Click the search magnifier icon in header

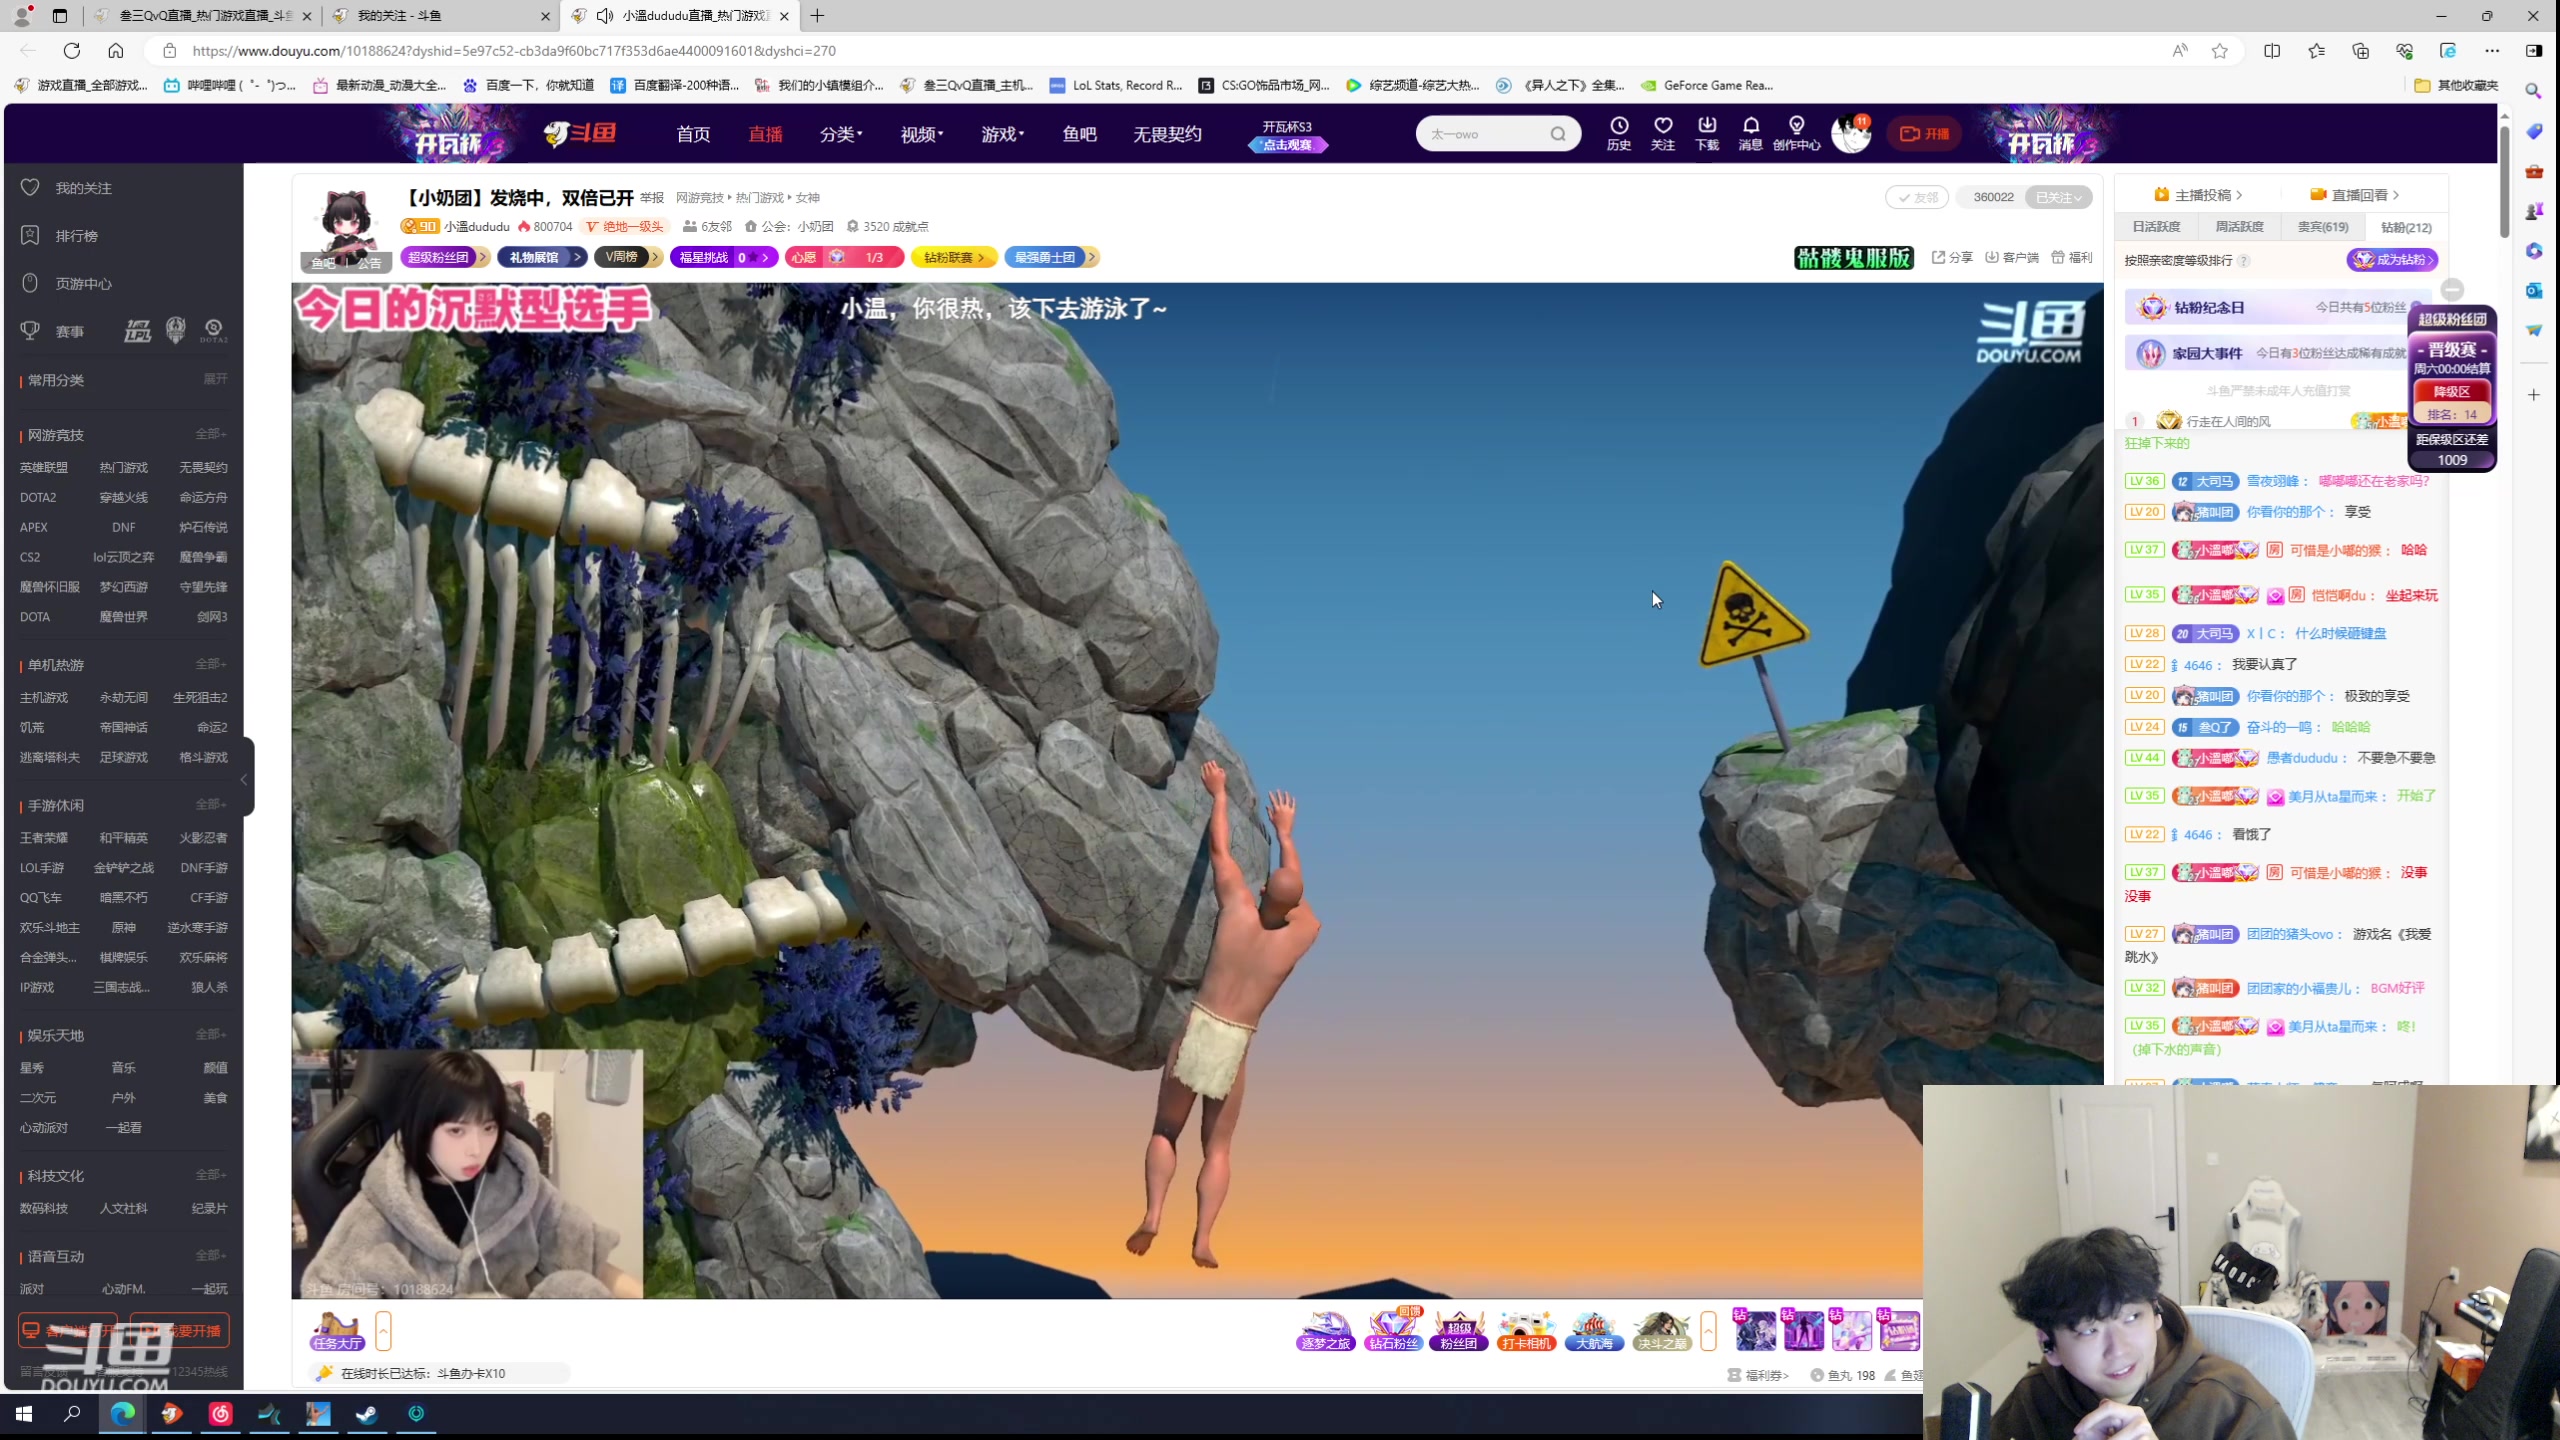(x=1558, y=134)
